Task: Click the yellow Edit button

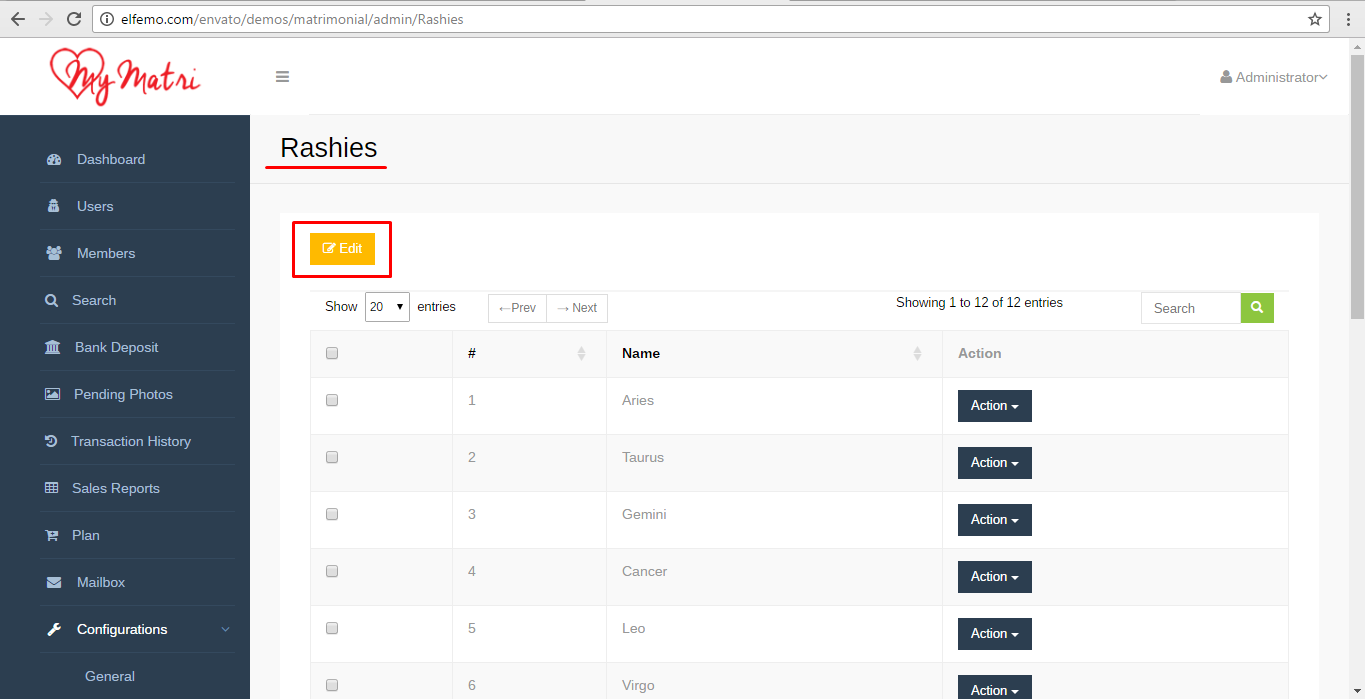Action: click(x=342, y=249)
